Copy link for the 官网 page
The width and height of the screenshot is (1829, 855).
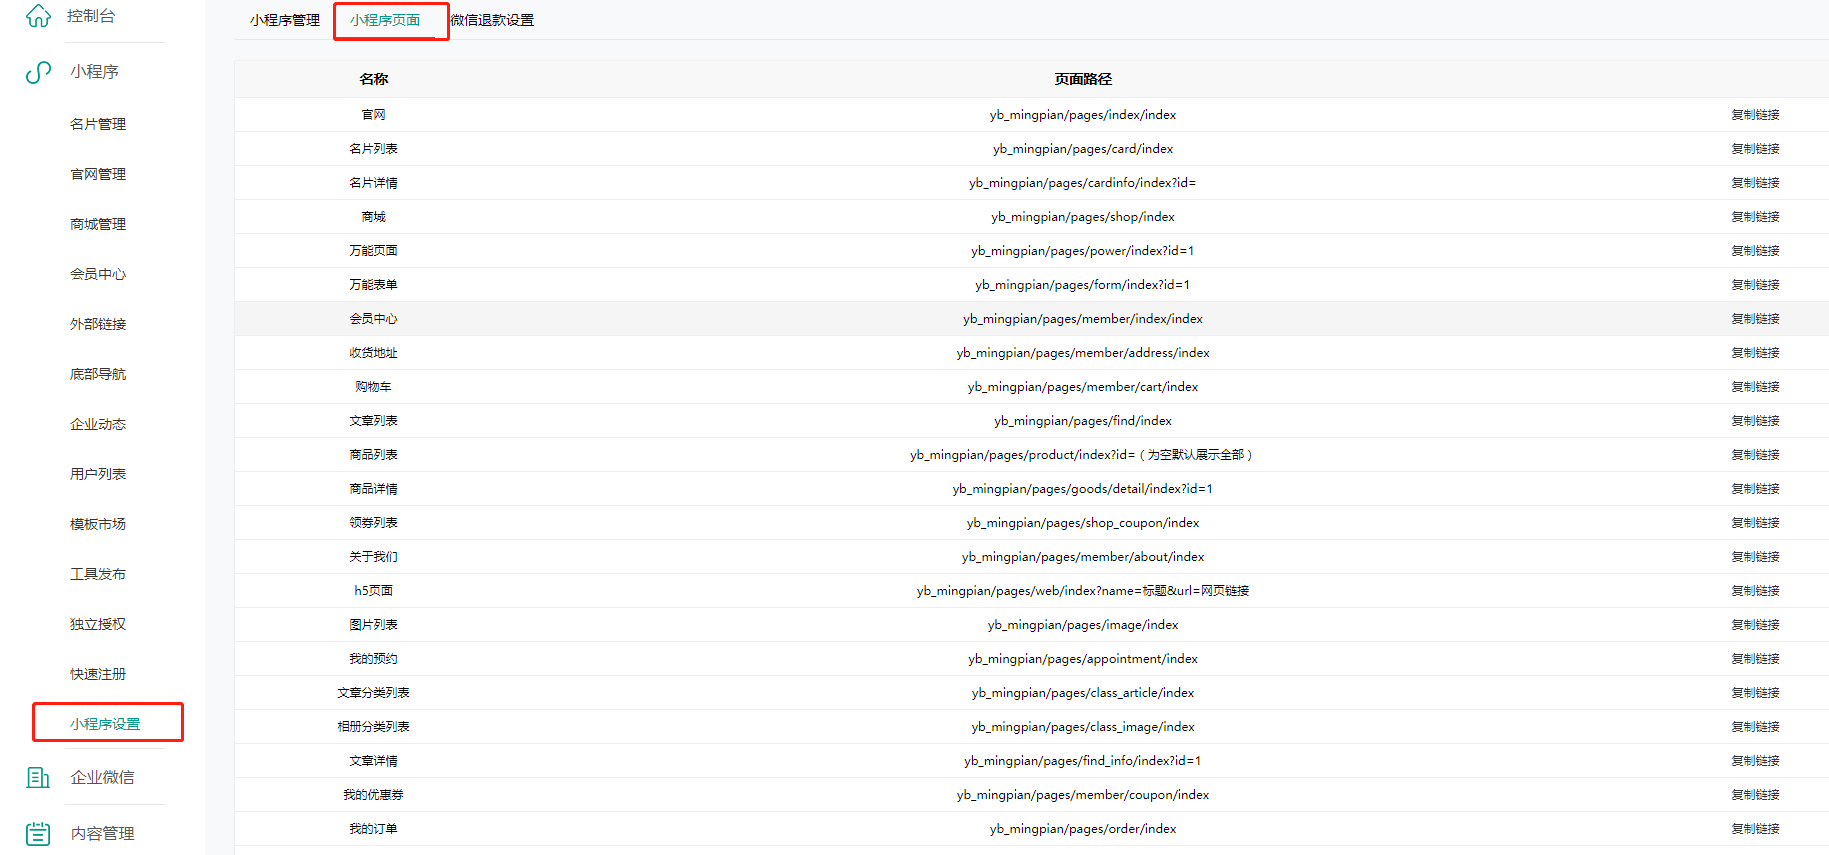click(x=1755, y=115)
